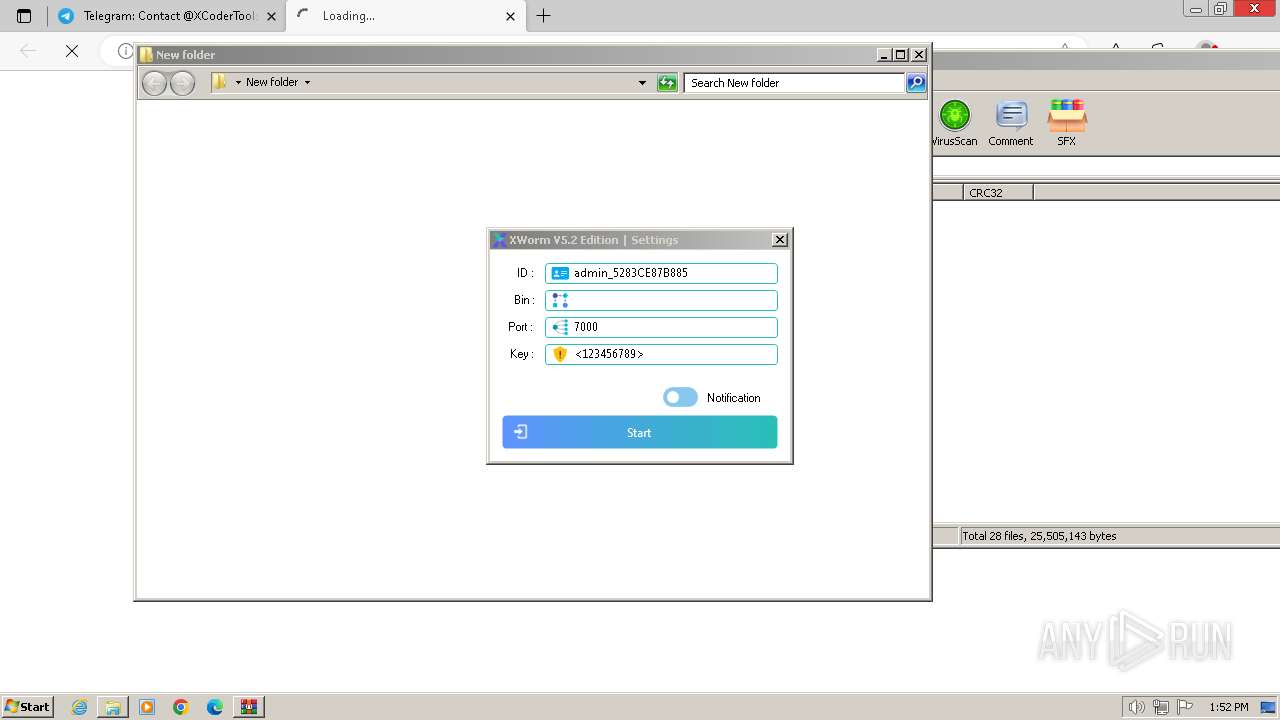Image resolution: width=1280 pixels, height=720 pixels.
Task: Launch Google Chrome from the taskbar
Action: tap(181, 707)
